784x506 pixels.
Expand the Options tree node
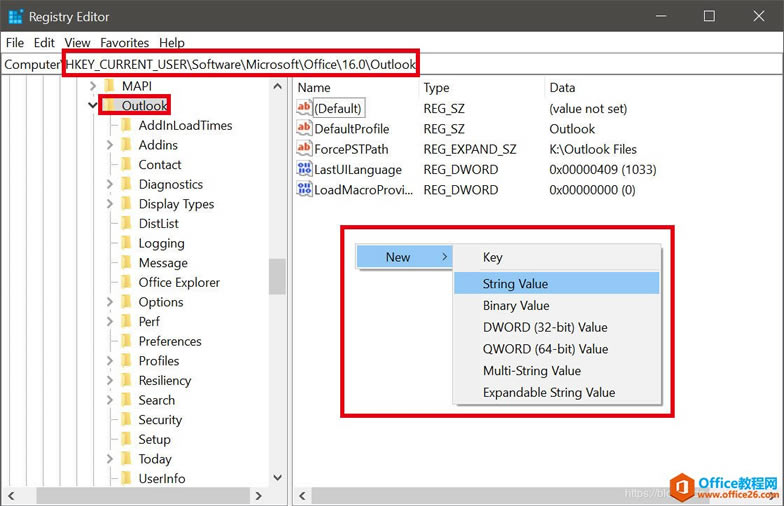click(110, 302)
